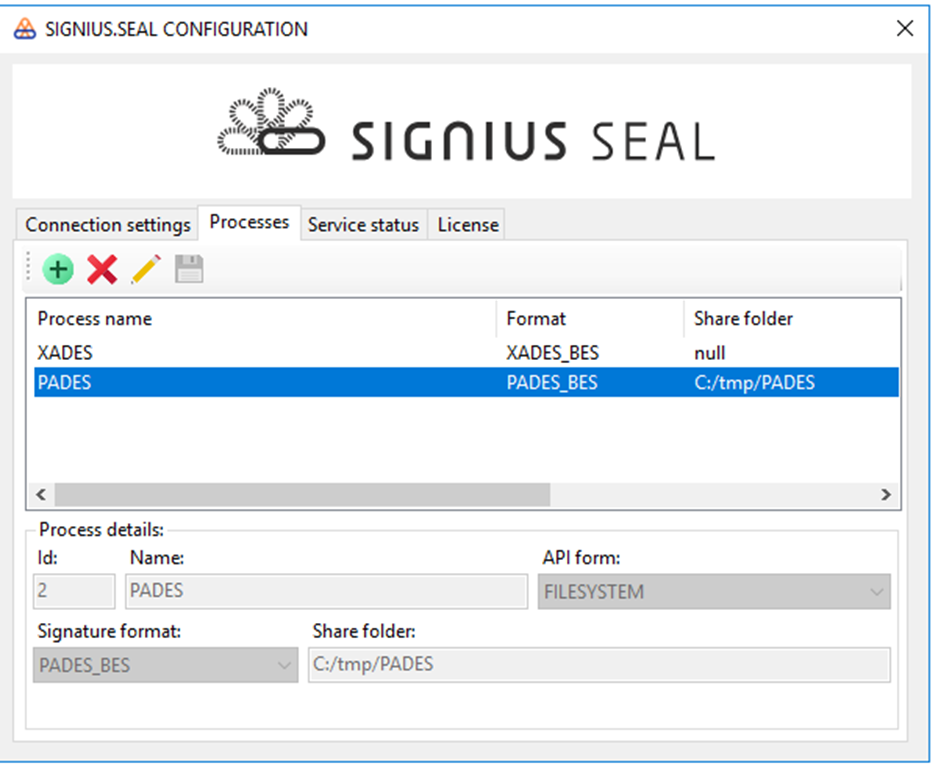
Task: Click the floppy disk save icon
Action: (x=189, y=269)
